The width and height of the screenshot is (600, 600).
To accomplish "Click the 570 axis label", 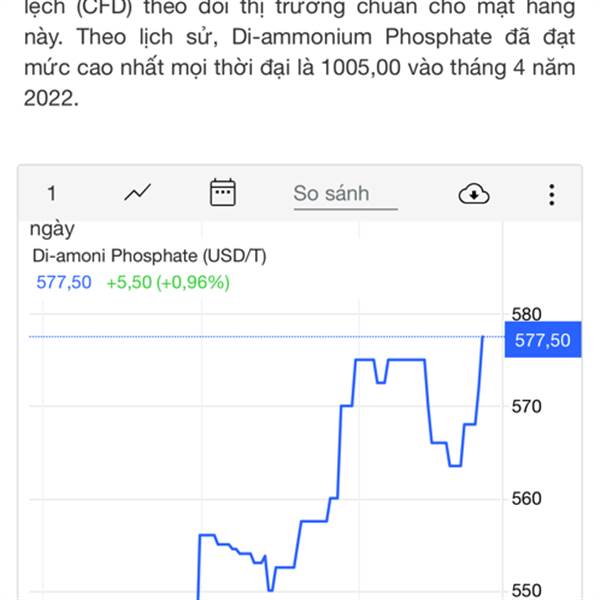I will click(x=526, y=406).
